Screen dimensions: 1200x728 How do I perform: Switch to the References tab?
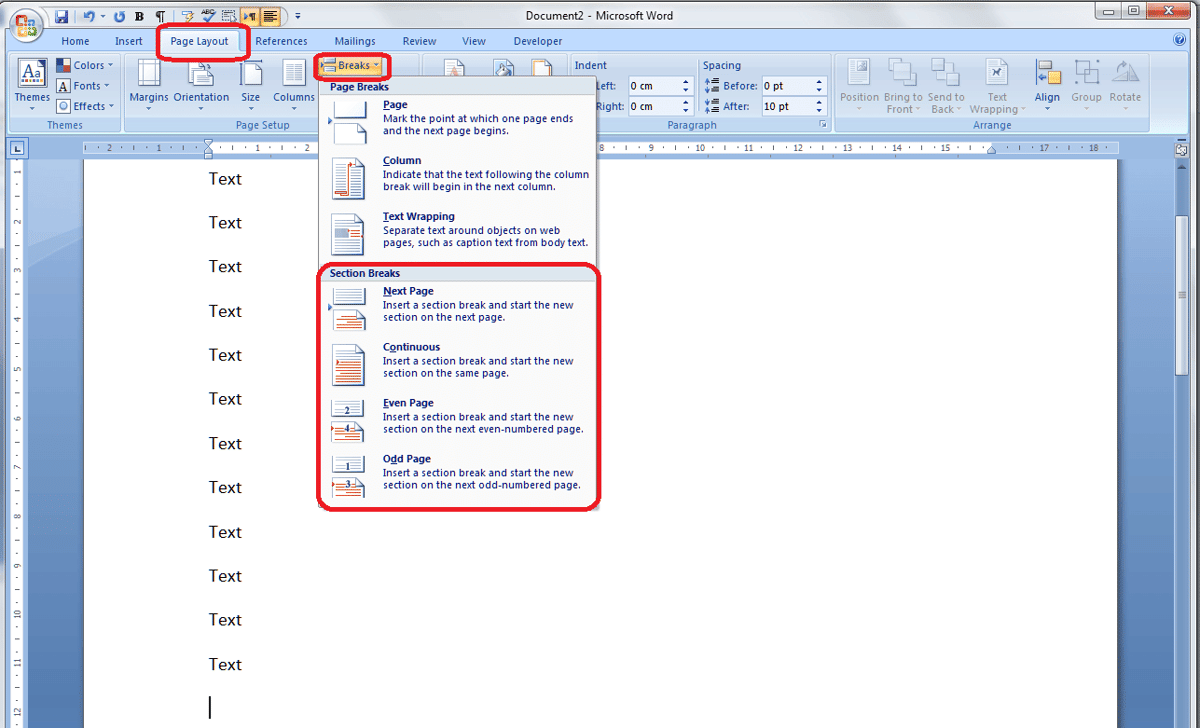tap(281, 41)
